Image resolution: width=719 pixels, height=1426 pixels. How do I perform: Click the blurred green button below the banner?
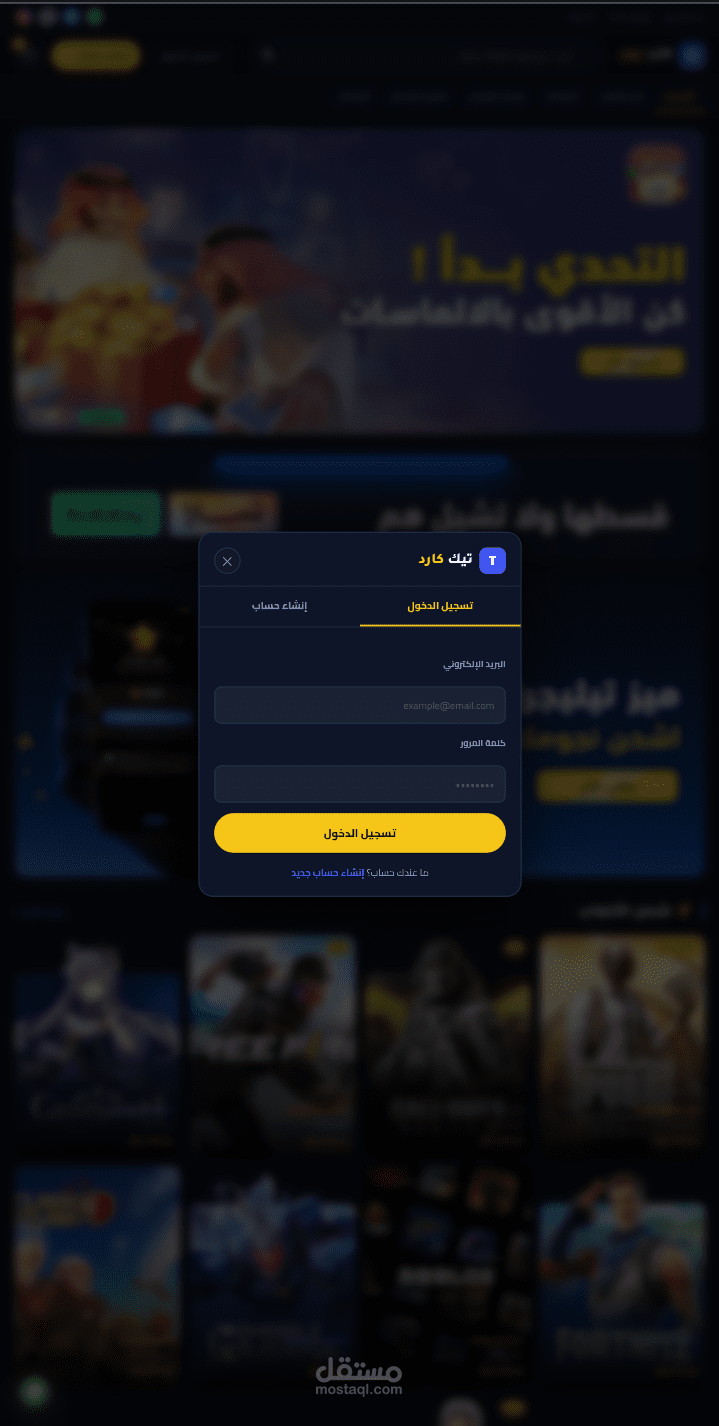(106, 515)
